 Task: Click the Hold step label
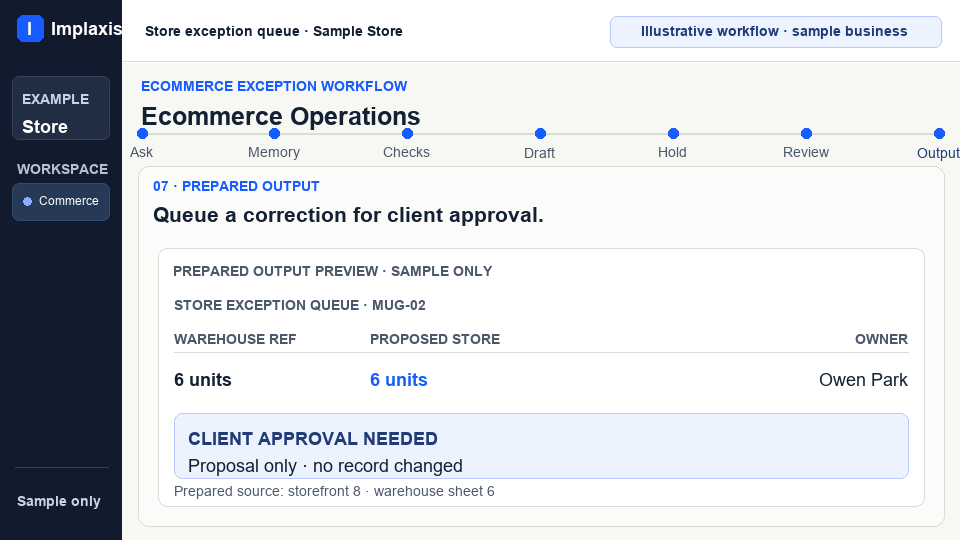672,152
